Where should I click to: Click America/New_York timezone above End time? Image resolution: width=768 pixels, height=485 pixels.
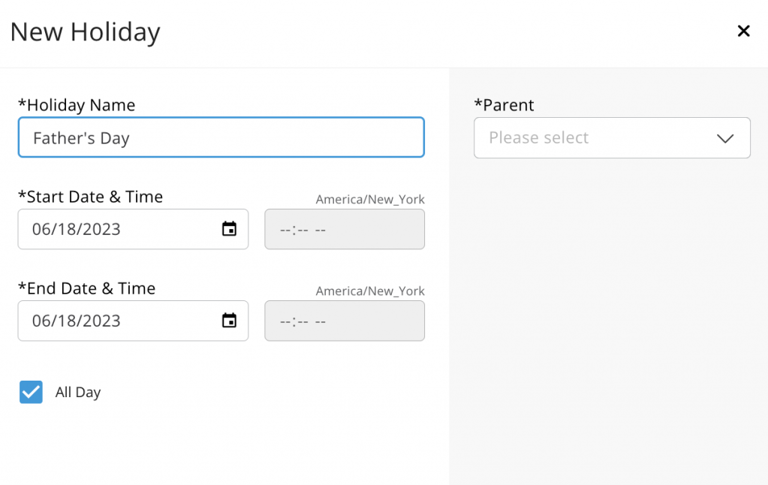coord(370,291)
